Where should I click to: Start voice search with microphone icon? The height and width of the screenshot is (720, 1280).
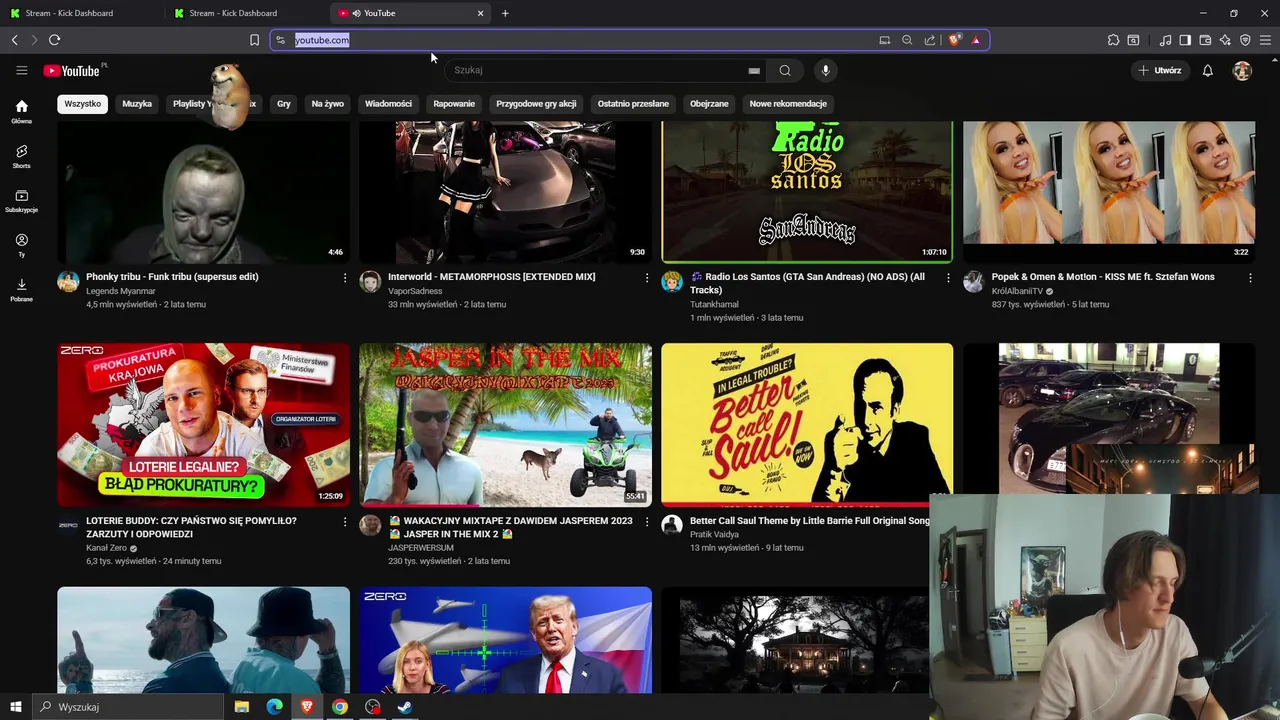coord(825,70)
